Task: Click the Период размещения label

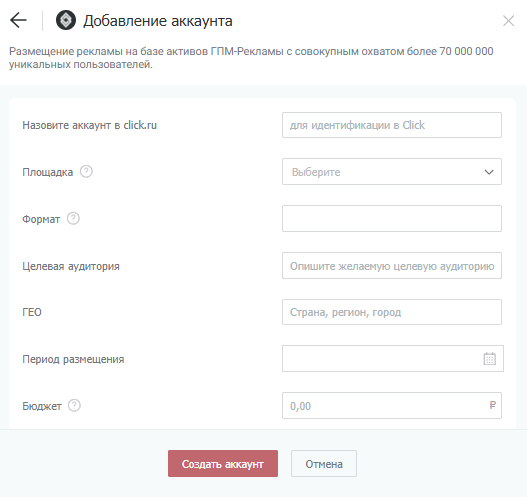Action: (73, 359)
